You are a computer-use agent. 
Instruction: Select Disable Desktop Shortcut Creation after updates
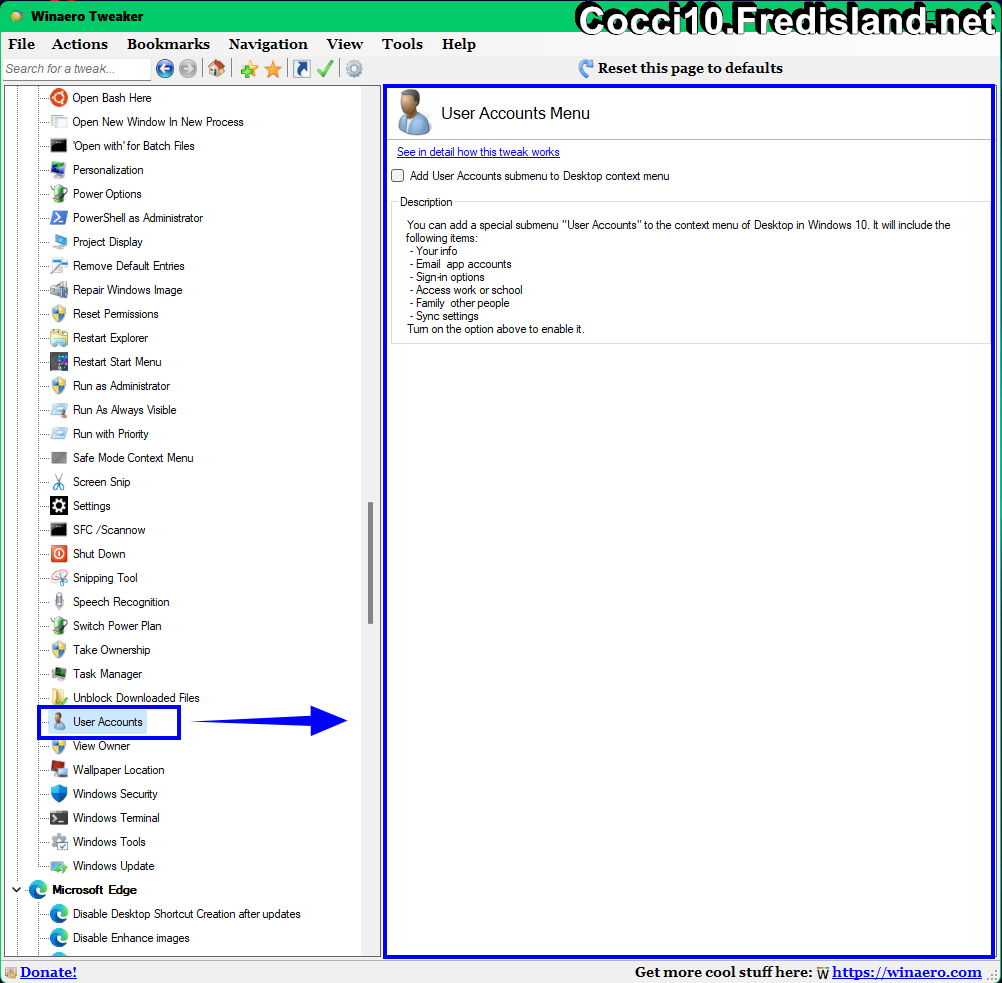click(187, 914)
